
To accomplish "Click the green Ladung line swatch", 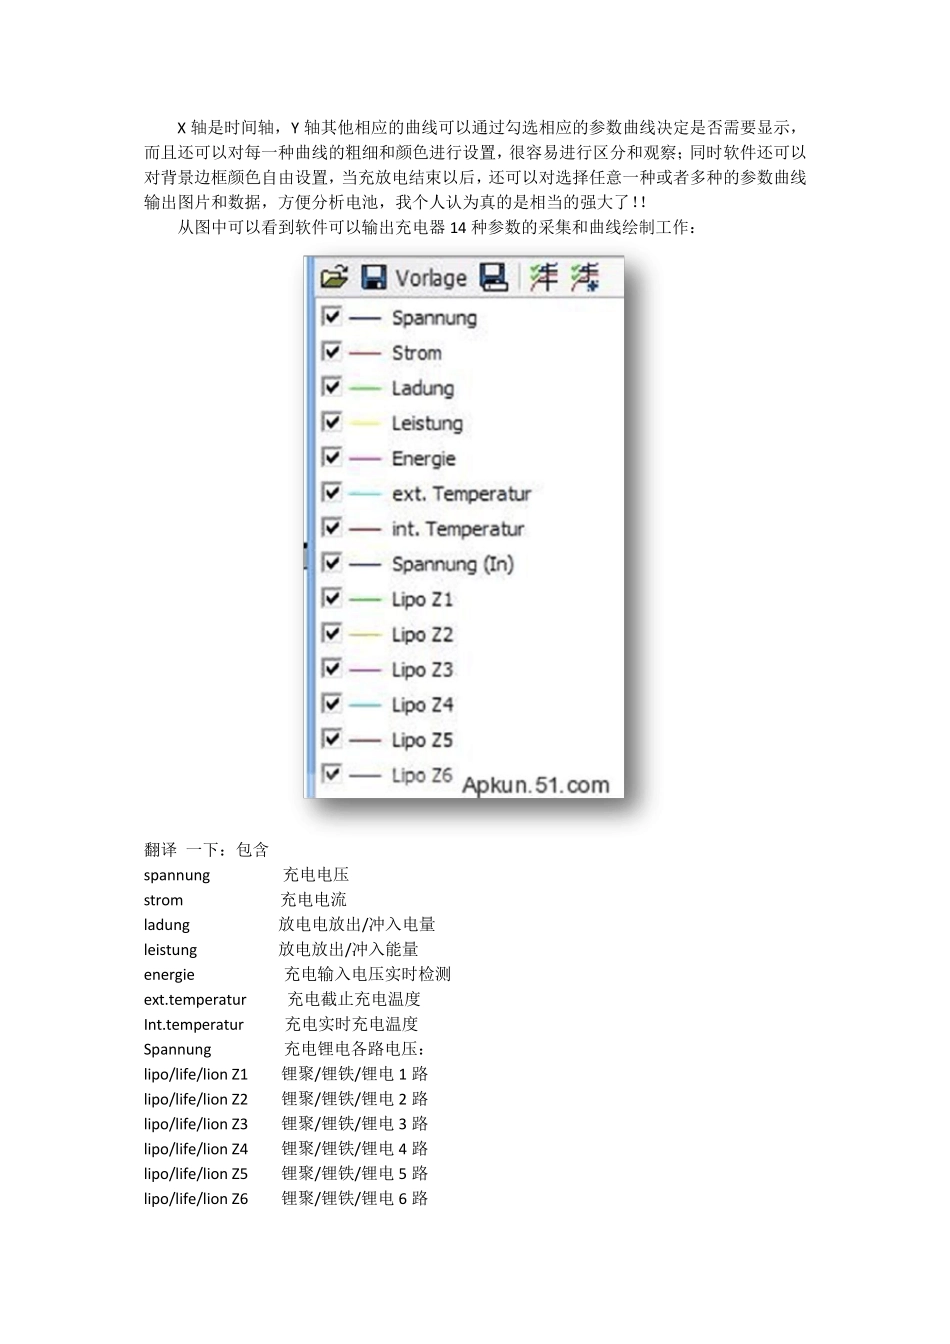I will point(365,388).
